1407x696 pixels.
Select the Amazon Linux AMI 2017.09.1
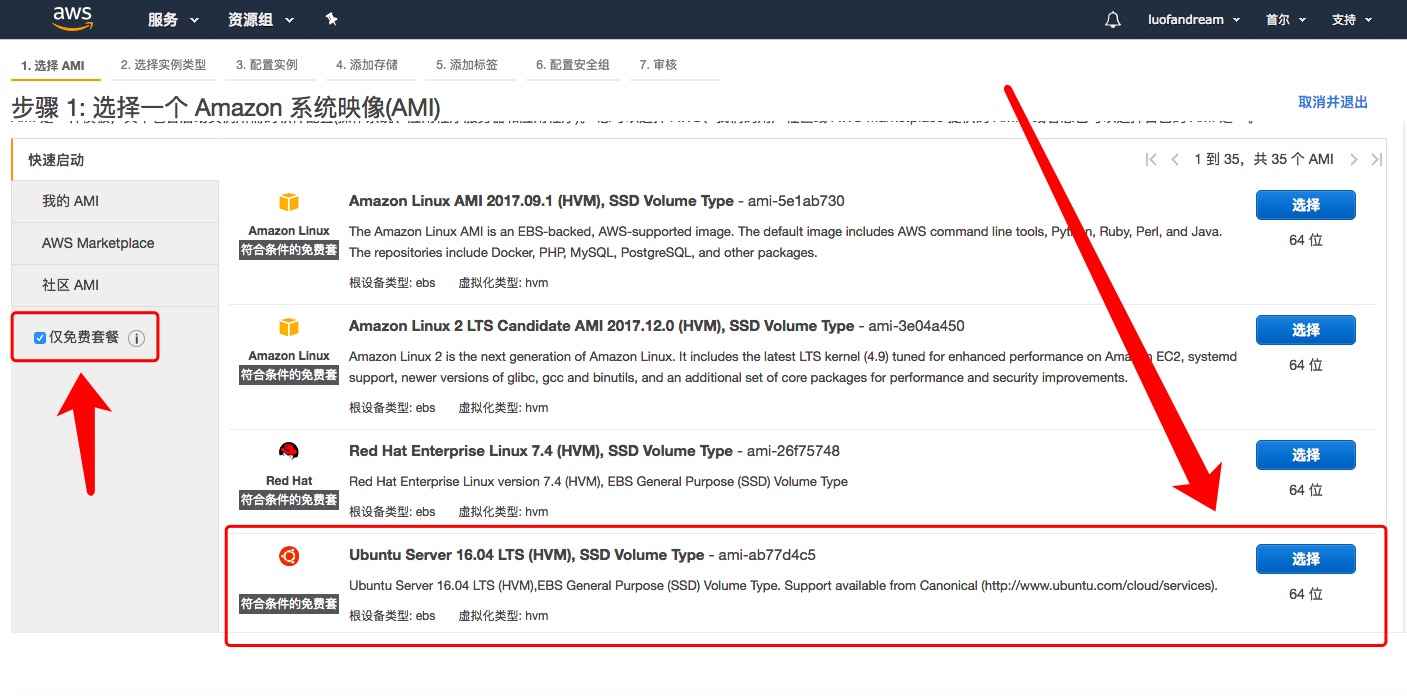pyautogui.click(x=1305, y=205)
